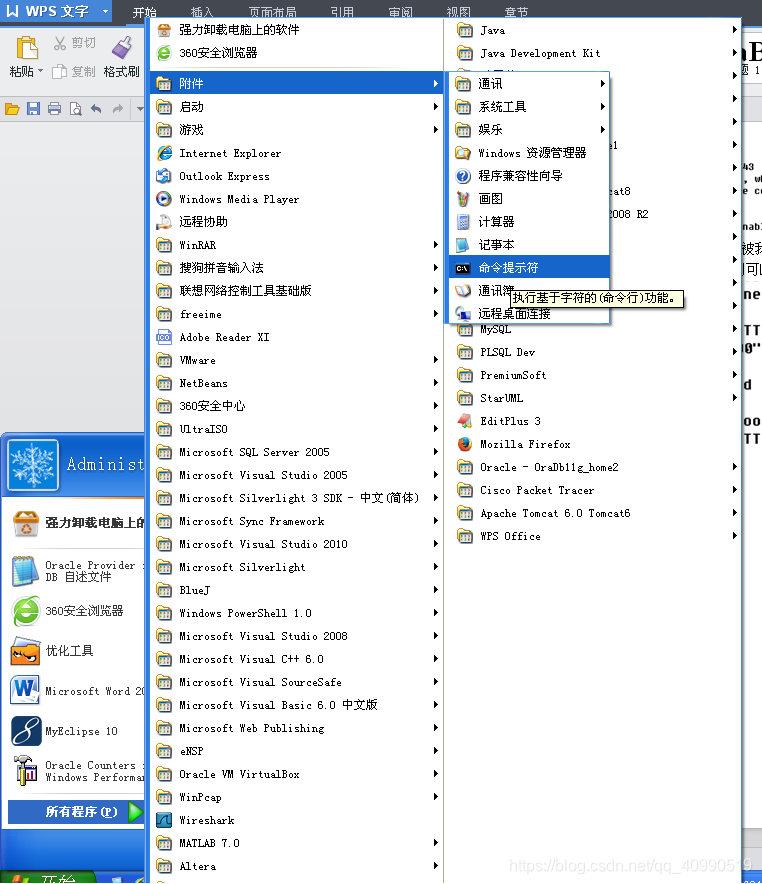Open the eNSP menu entry
762x884 pixels.
click(x=296, y=751)
